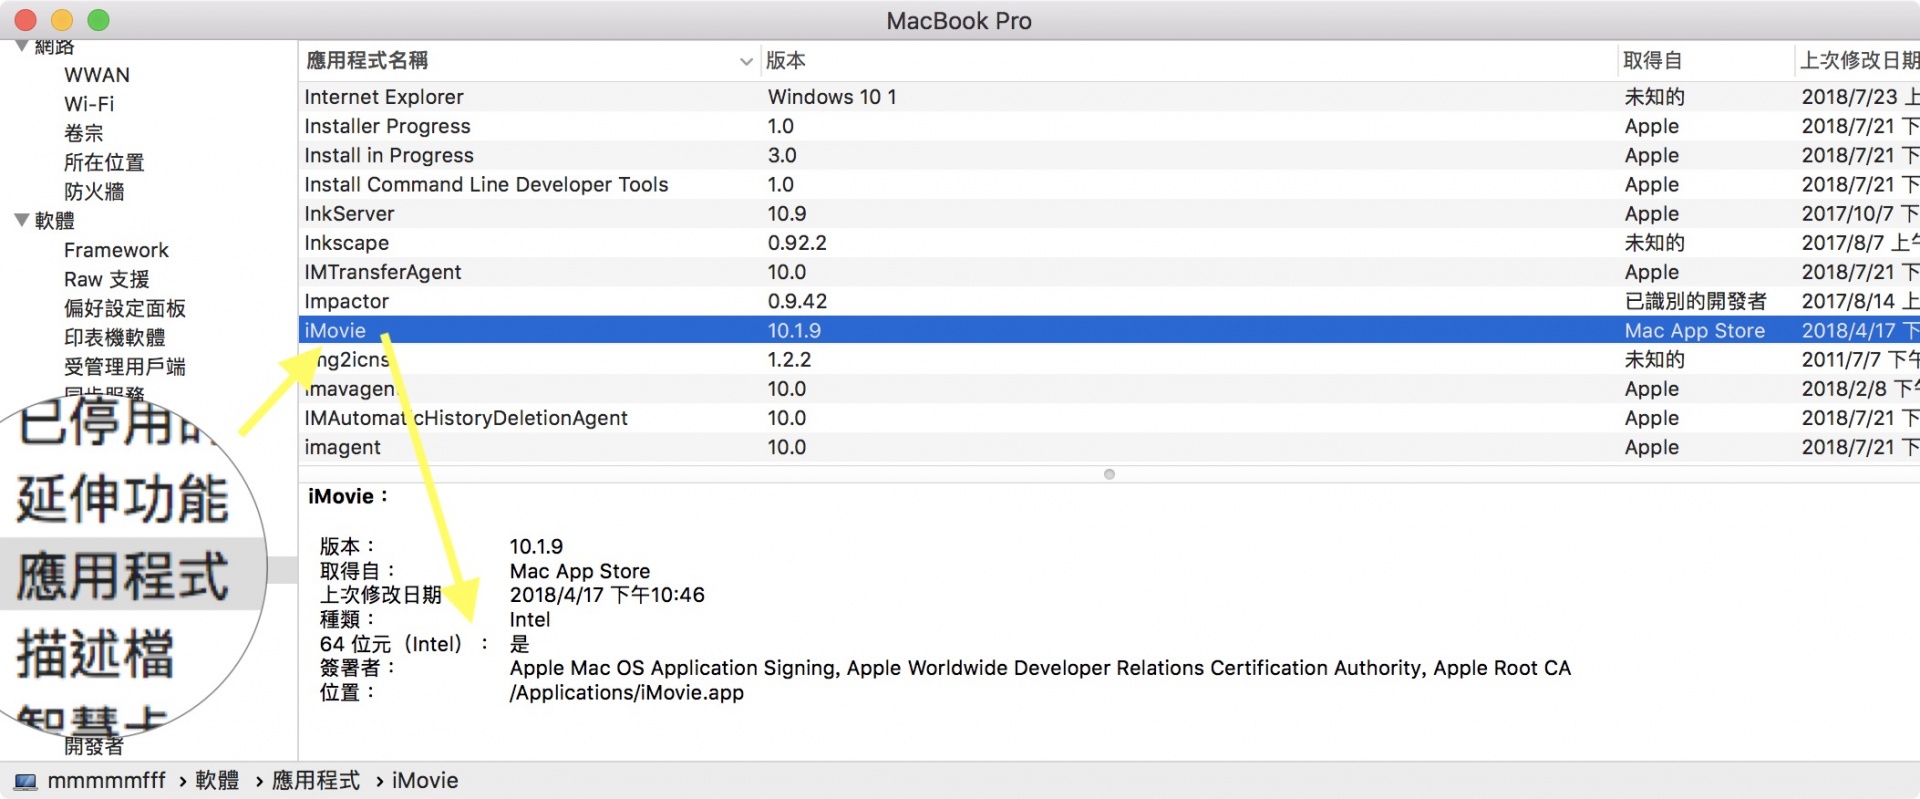Click the 2018/4/17 下午10:46 detail value
The width and height of the screenshot is (1920, 799).
click(607, 595)
